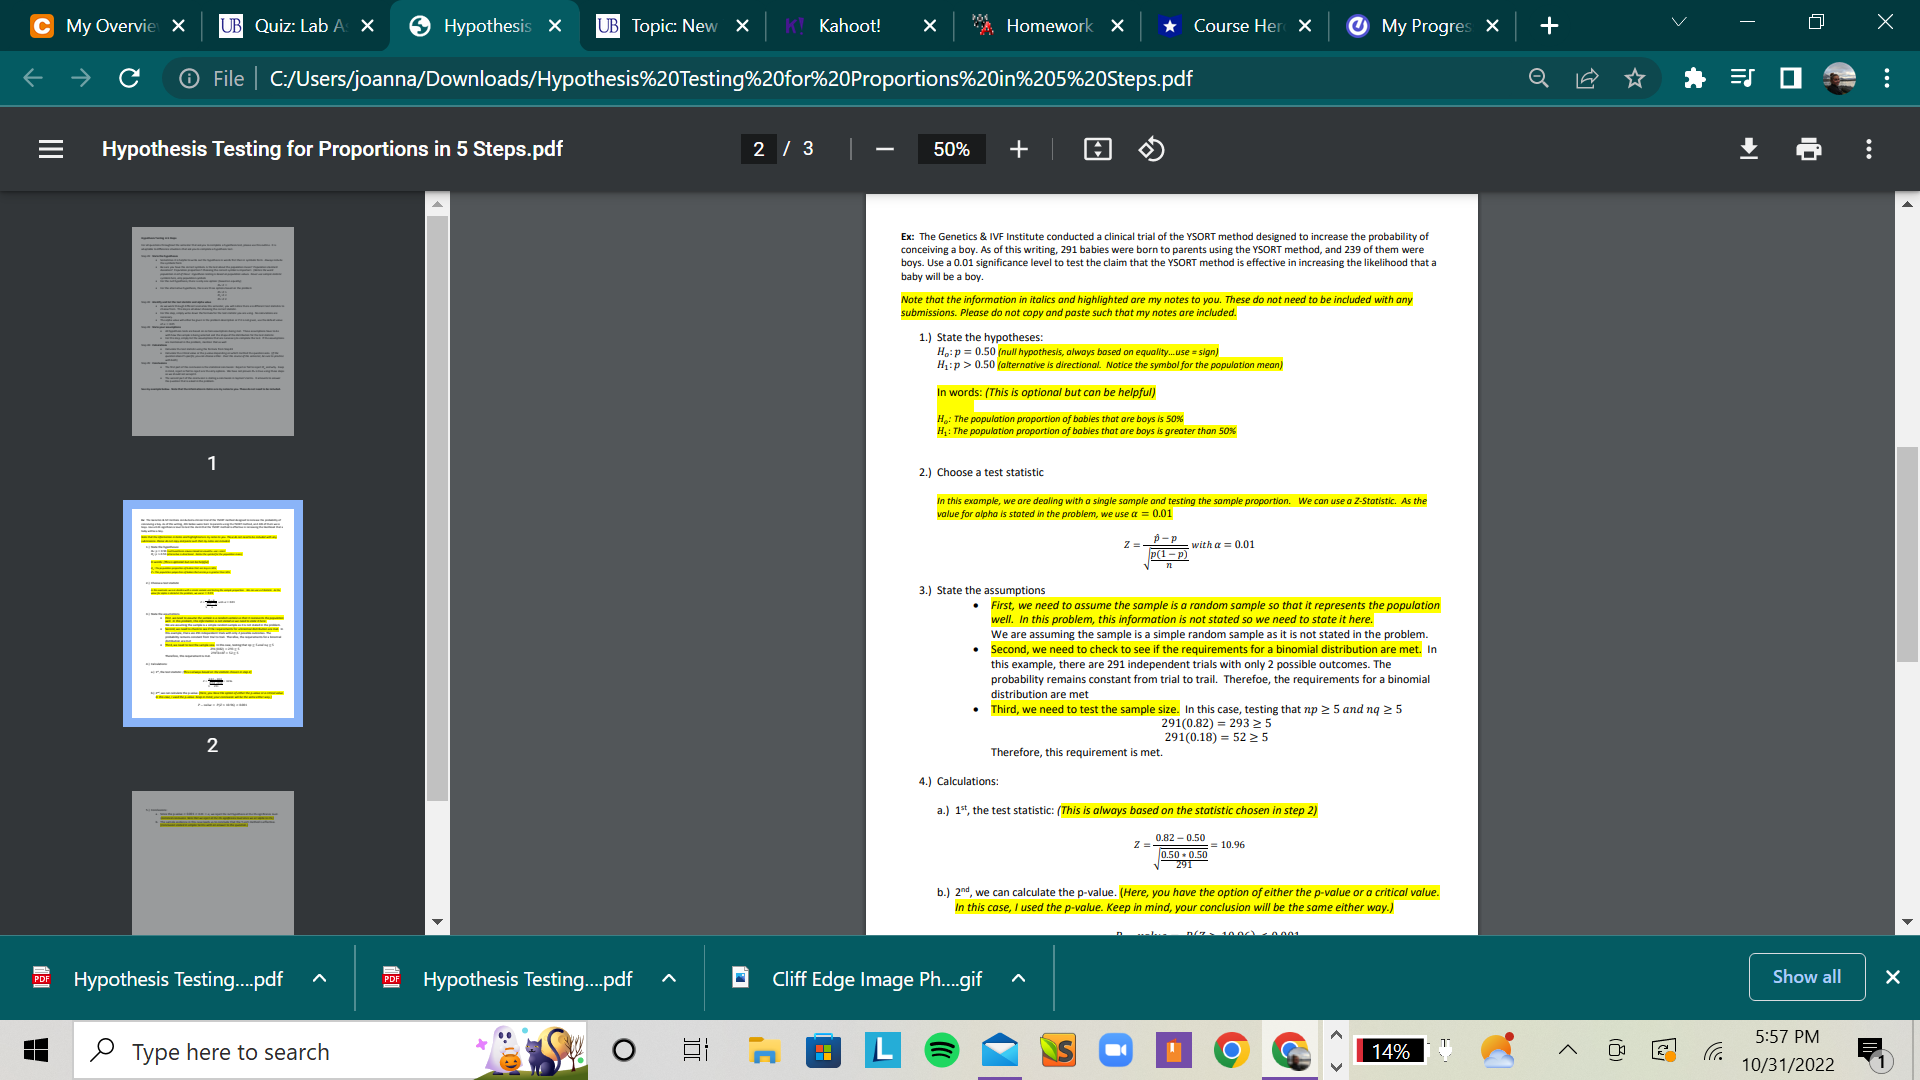Rotate the PDF counterclockwise
The image size is (1920, 1080).
[x=1151, y=148]
